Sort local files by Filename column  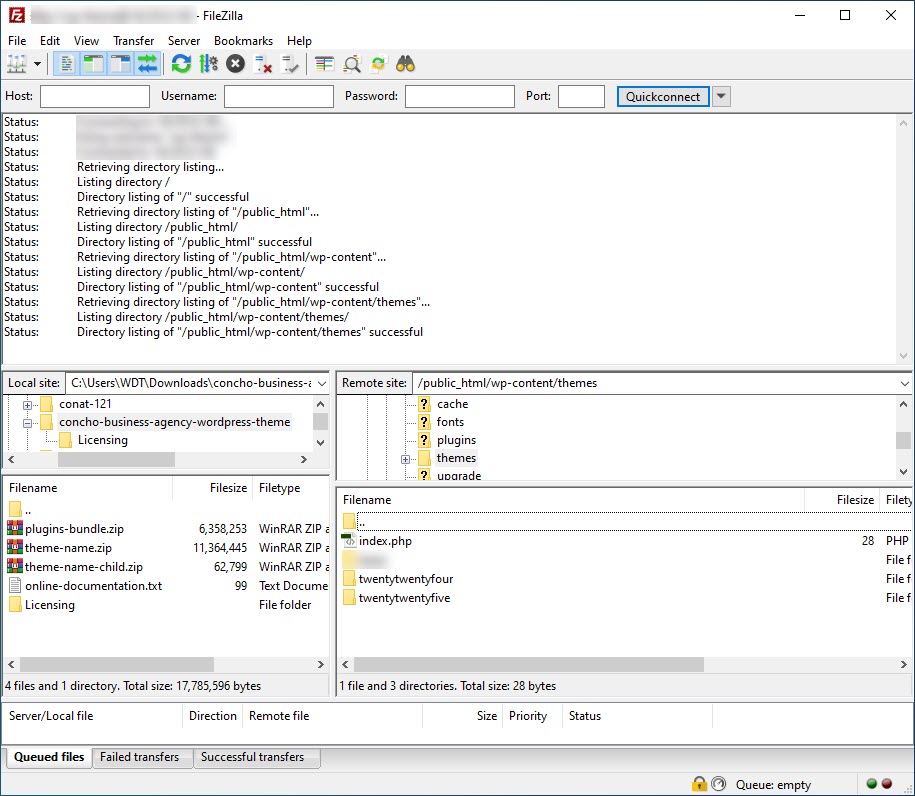click(88, 488)
